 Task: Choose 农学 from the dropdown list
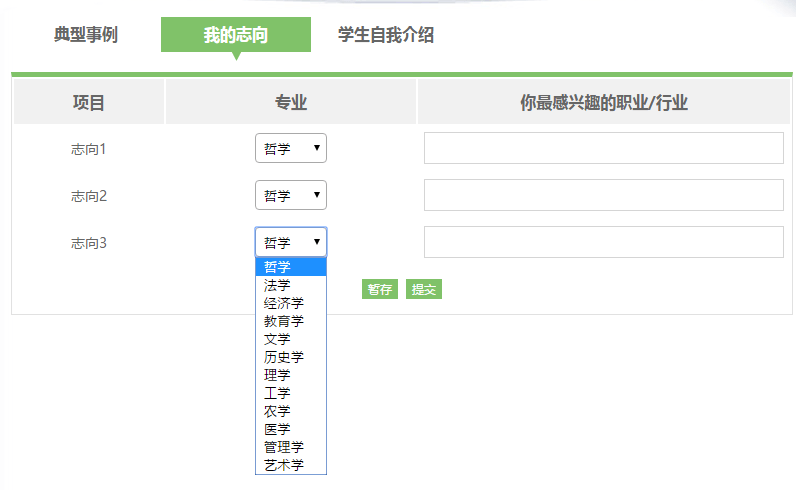(x=291, y=411)
